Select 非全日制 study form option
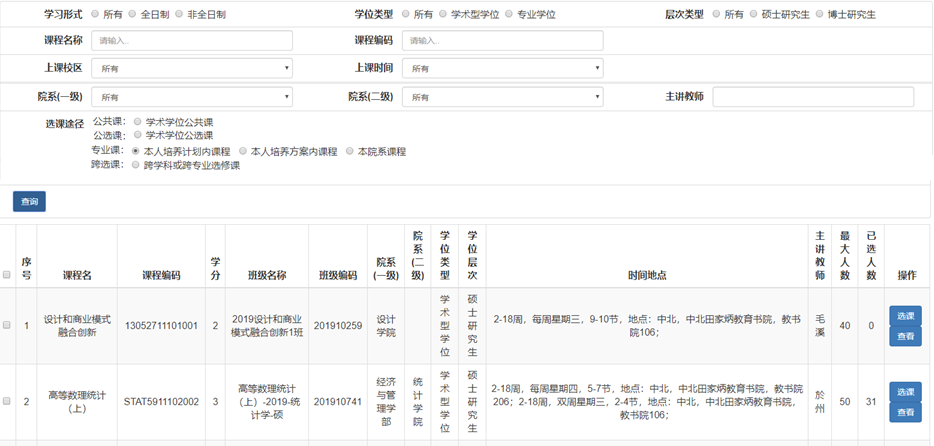Image resolution: width=934 pixels, height=446 pixels. coord(179,15)
